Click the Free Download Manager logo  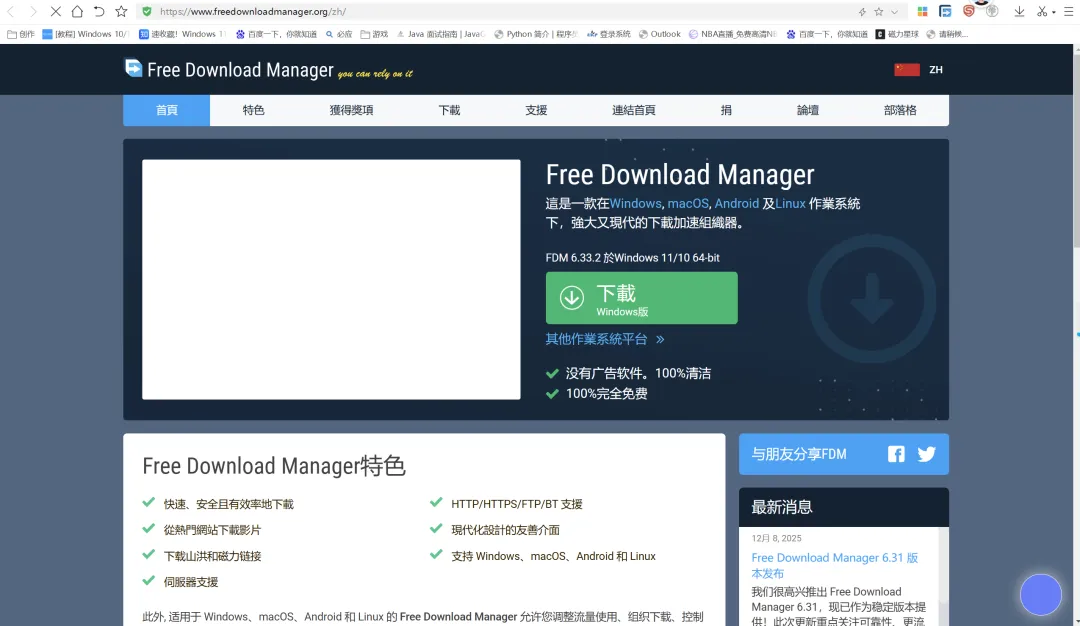pyautogui.click(x=269, y=70)
